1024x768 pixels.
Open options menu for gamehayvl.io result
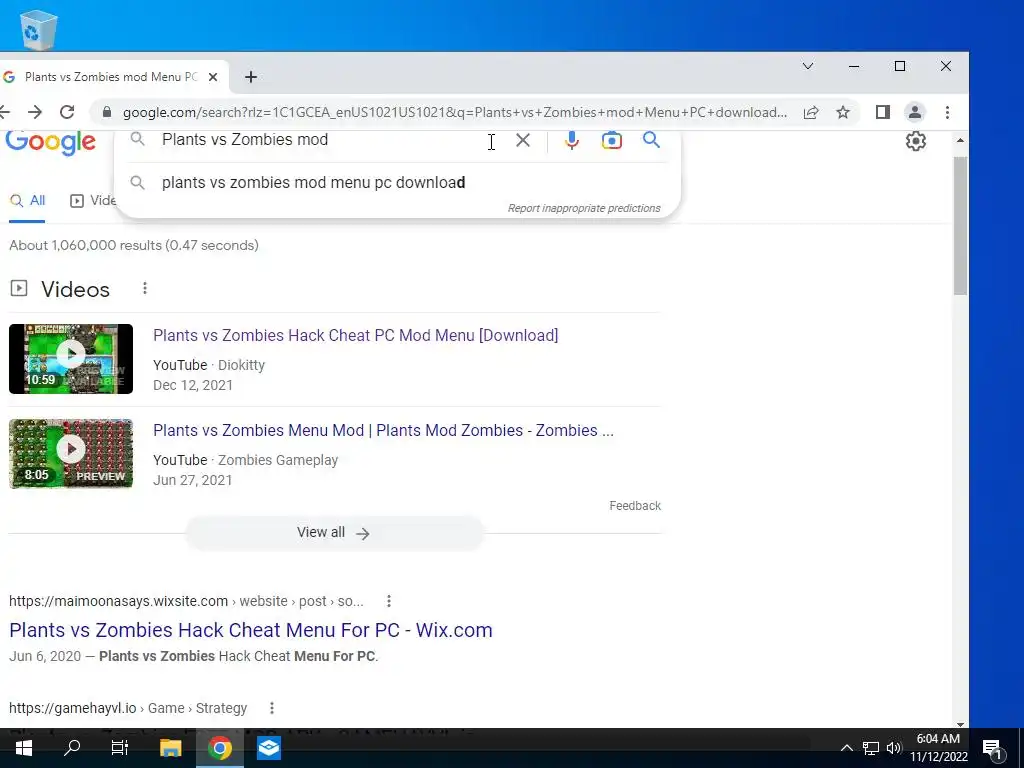[x=272, y=708]
